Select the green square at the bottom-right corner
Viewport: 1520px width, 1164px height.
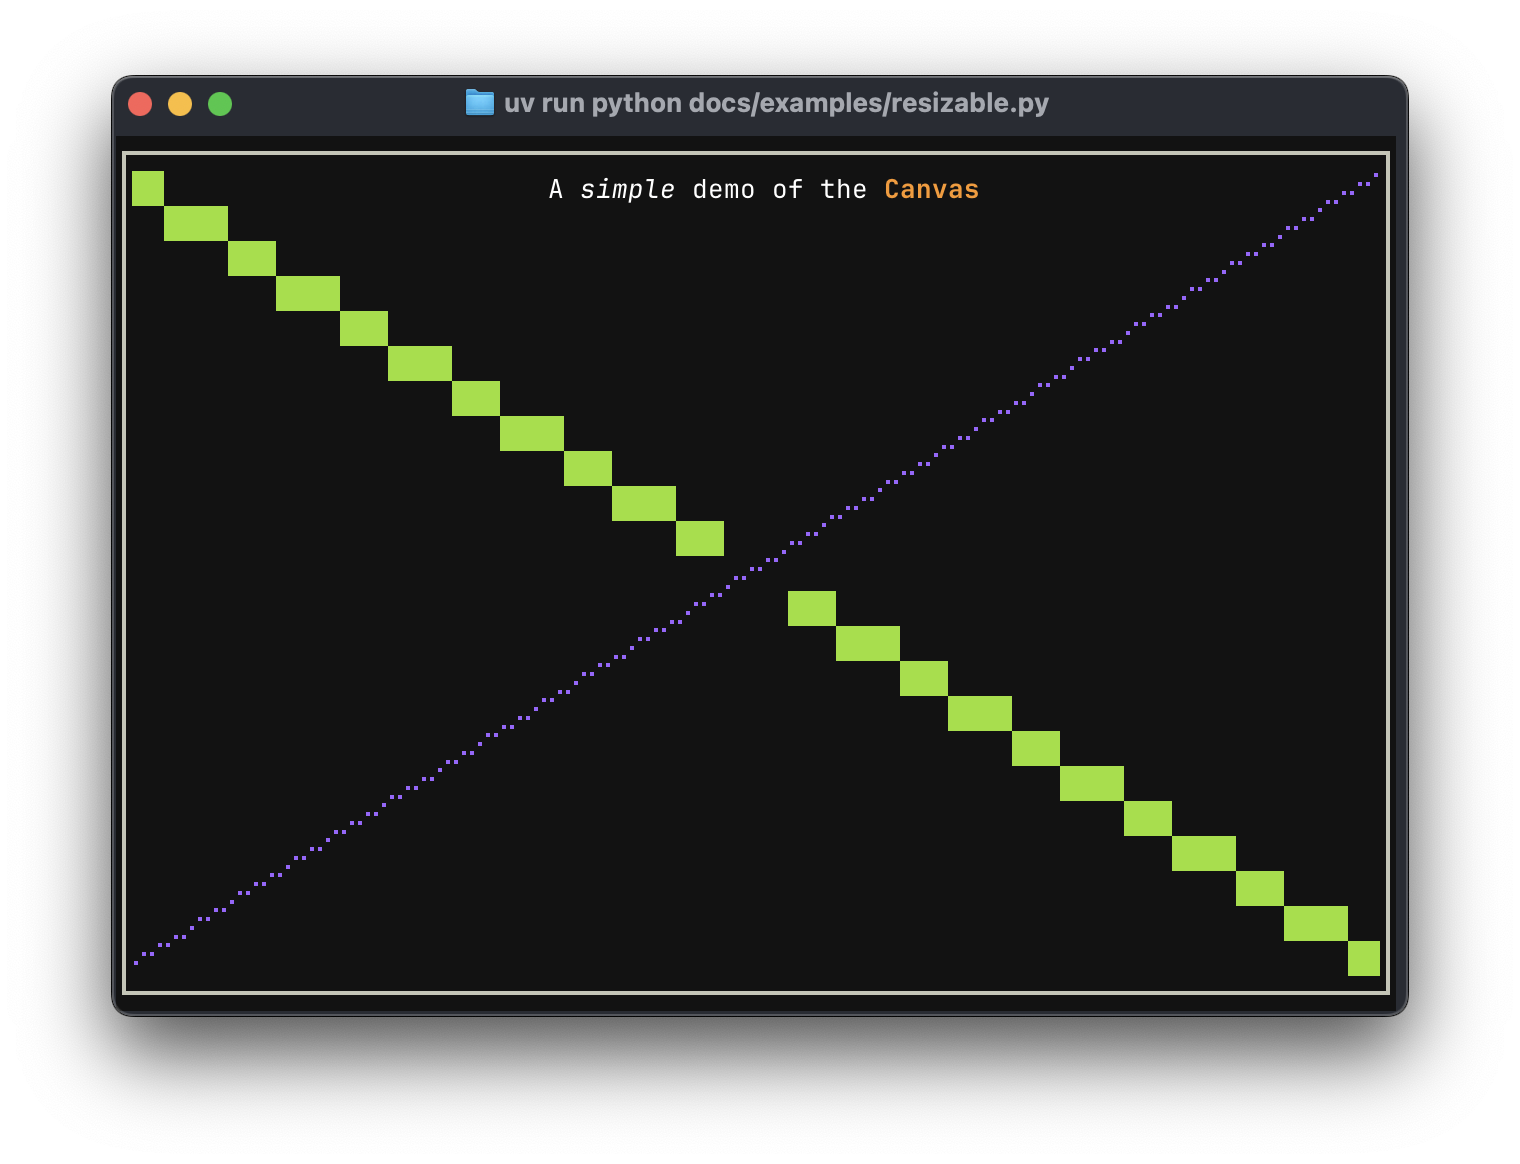click(x=1364, y=958)
